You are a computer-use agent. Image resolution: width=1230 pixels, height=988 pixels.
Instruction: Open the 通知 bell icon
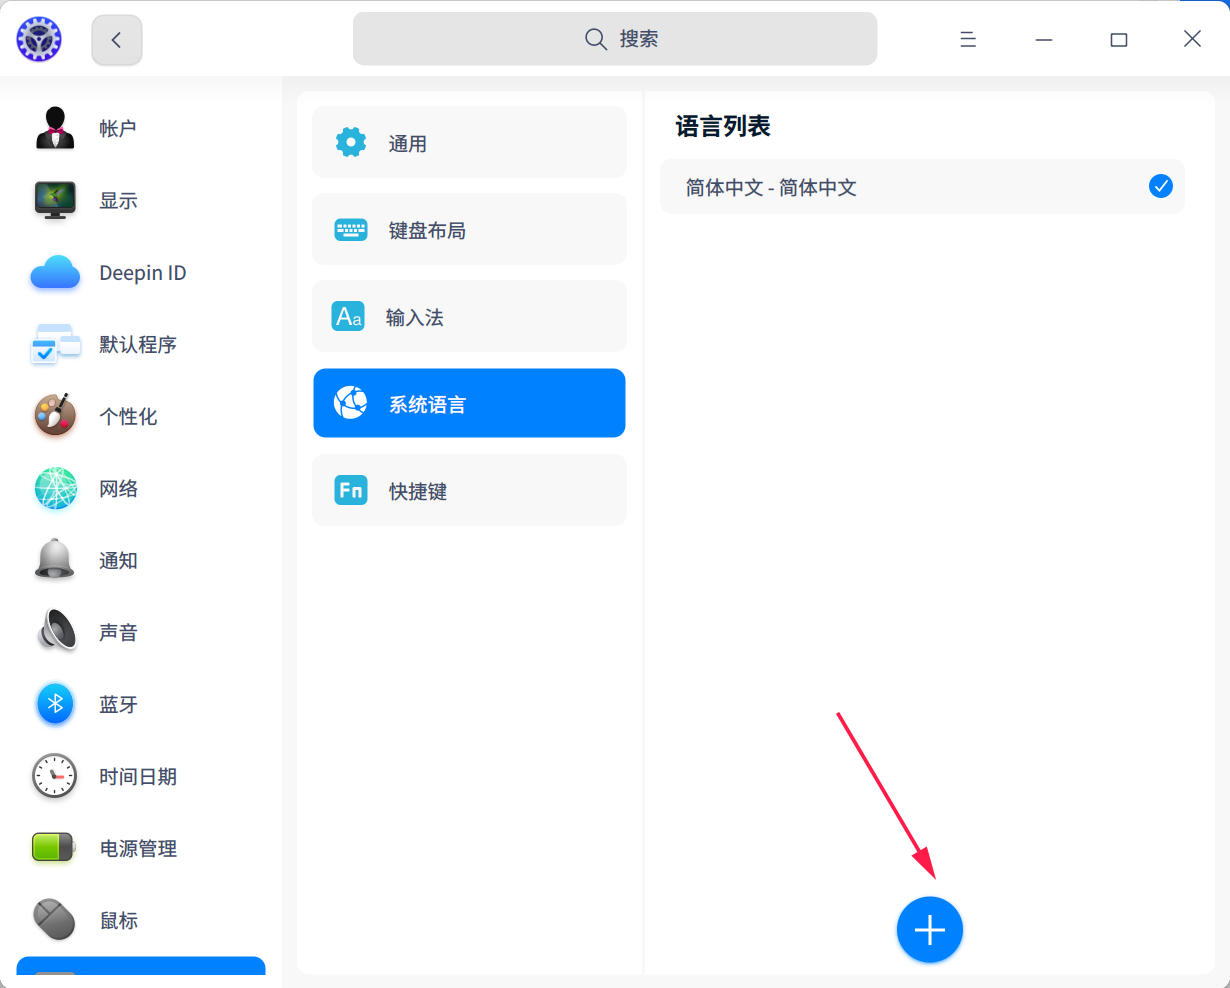55,560
